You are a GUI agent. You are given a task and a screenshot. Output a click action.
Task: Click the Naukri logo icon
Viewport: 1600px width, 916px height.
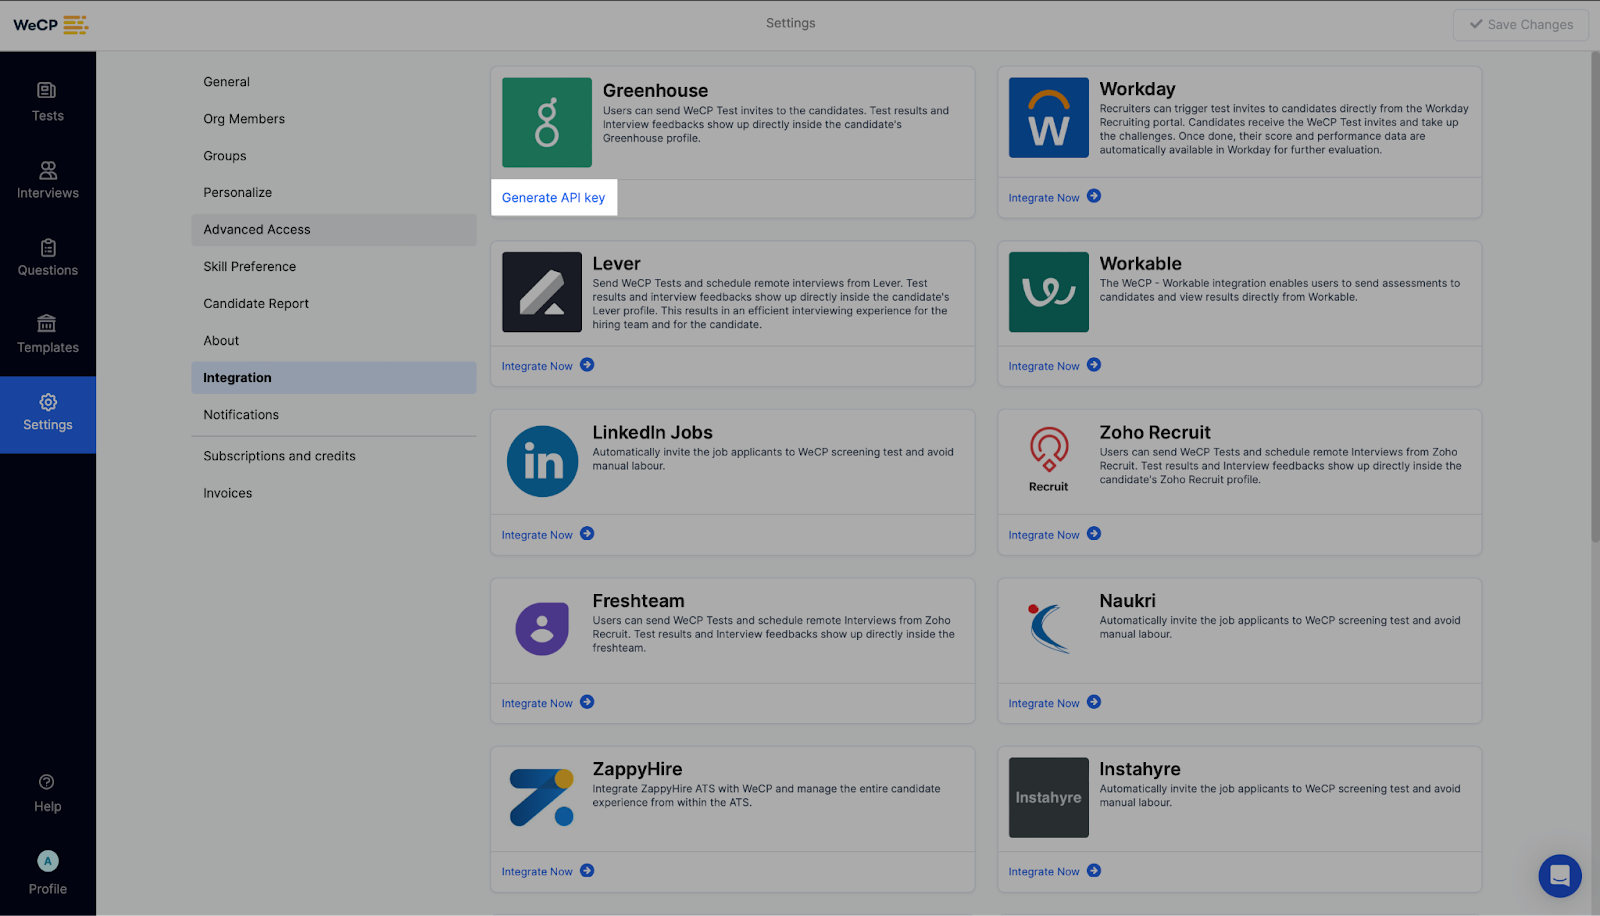1049,628
